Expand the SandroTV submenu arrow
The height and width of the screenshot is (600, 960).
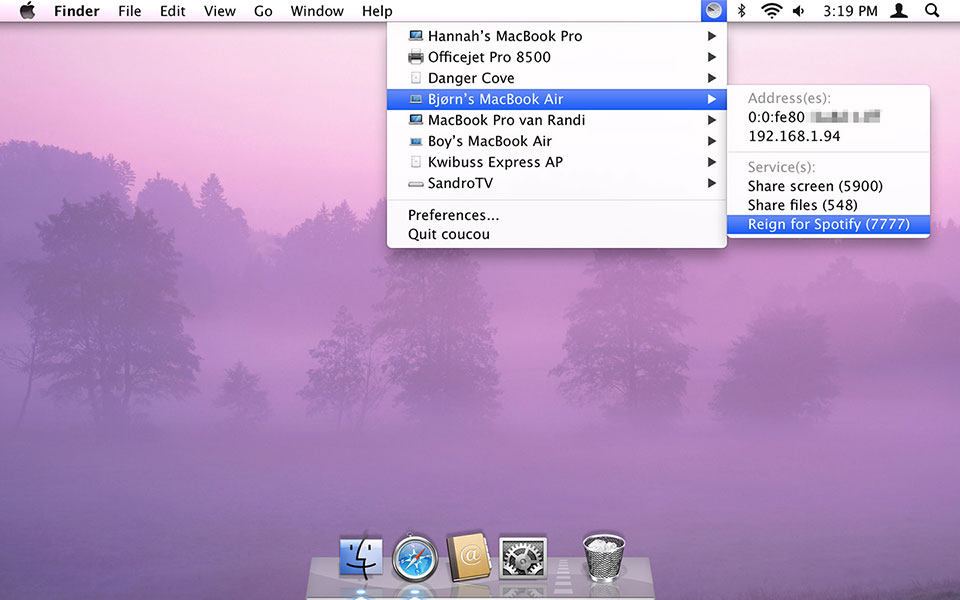point(711,183)
